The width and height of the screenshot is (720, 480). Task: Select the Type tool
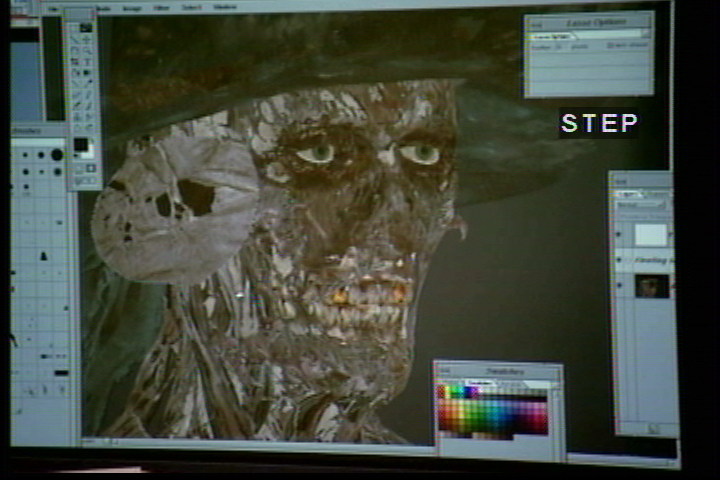coord(86,62)
